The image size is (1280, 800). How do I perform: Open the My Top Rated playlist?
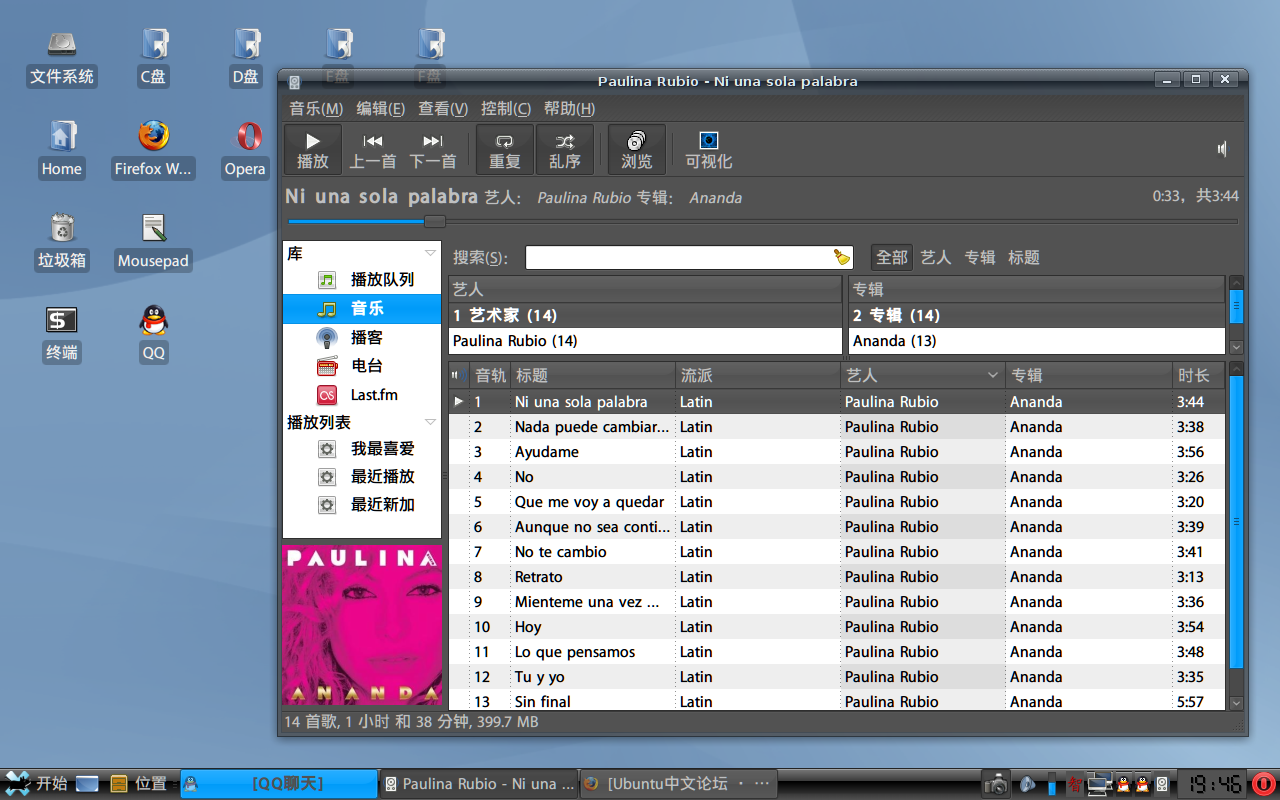pos(362,449)
